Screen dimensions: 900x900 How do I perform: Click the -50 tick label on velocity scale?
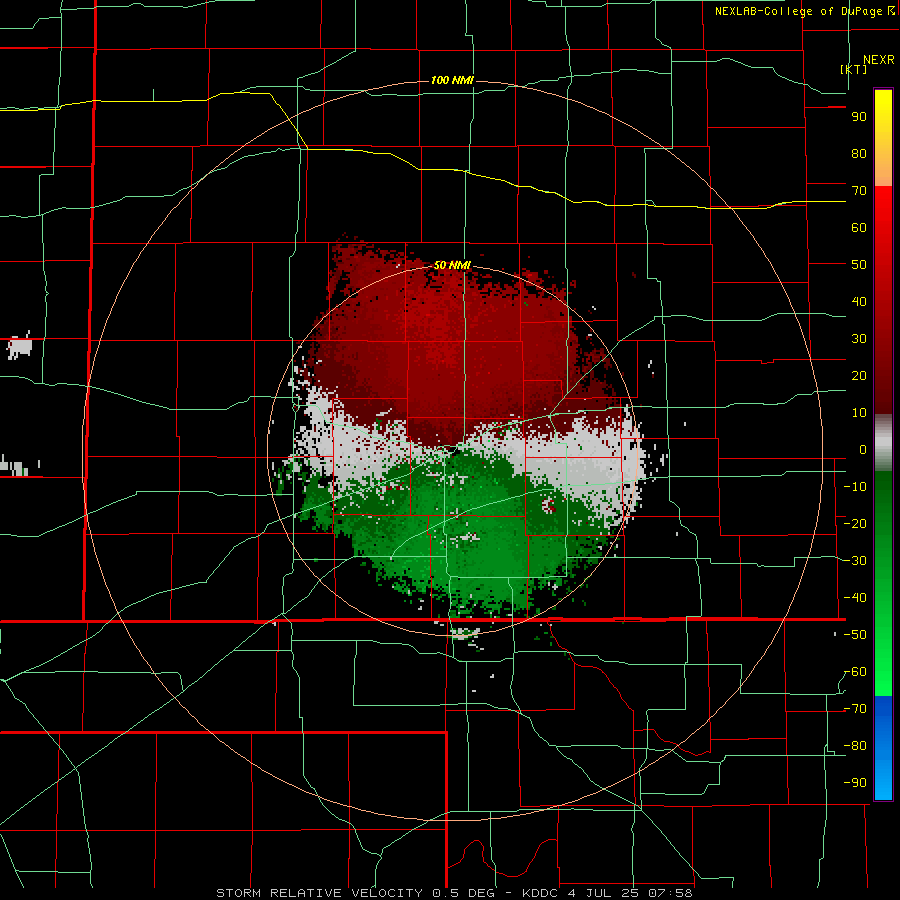pos(855,635)
